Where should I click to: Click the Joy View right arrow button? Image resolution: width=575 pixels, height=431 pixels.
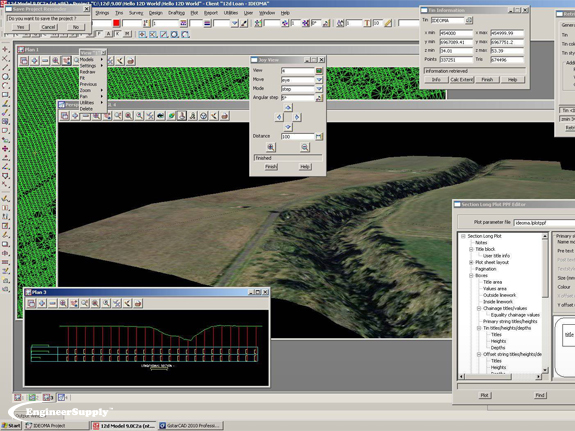tap(297, 117)
